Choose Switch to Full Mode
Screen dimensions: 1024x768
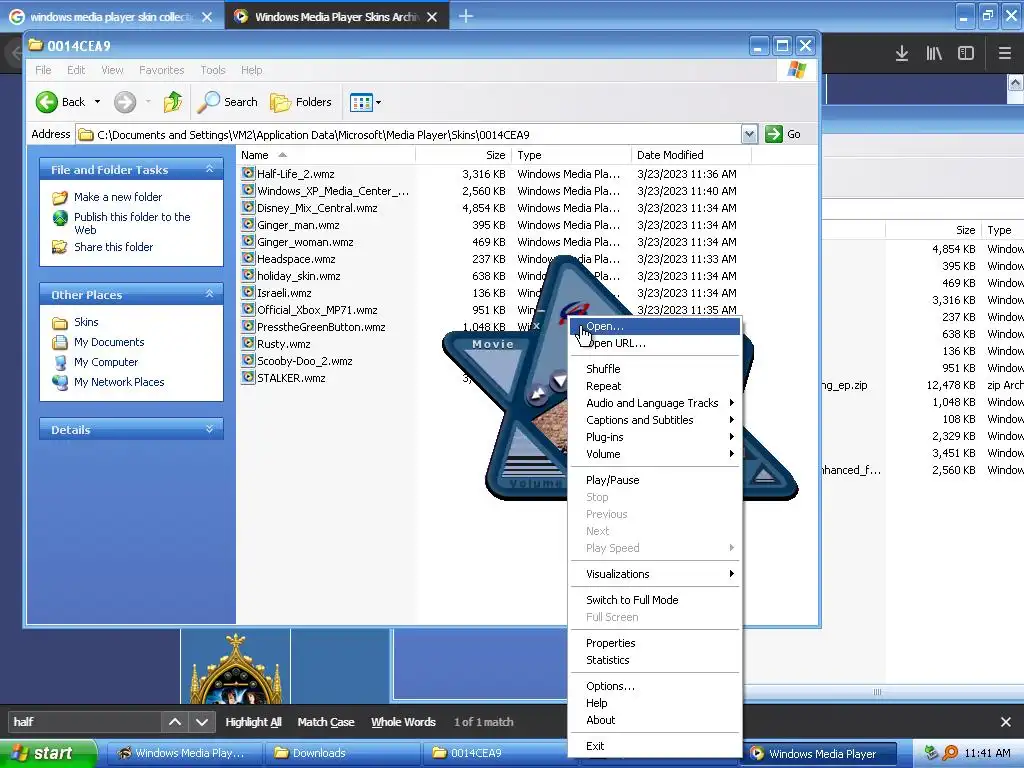coord(656,600)
